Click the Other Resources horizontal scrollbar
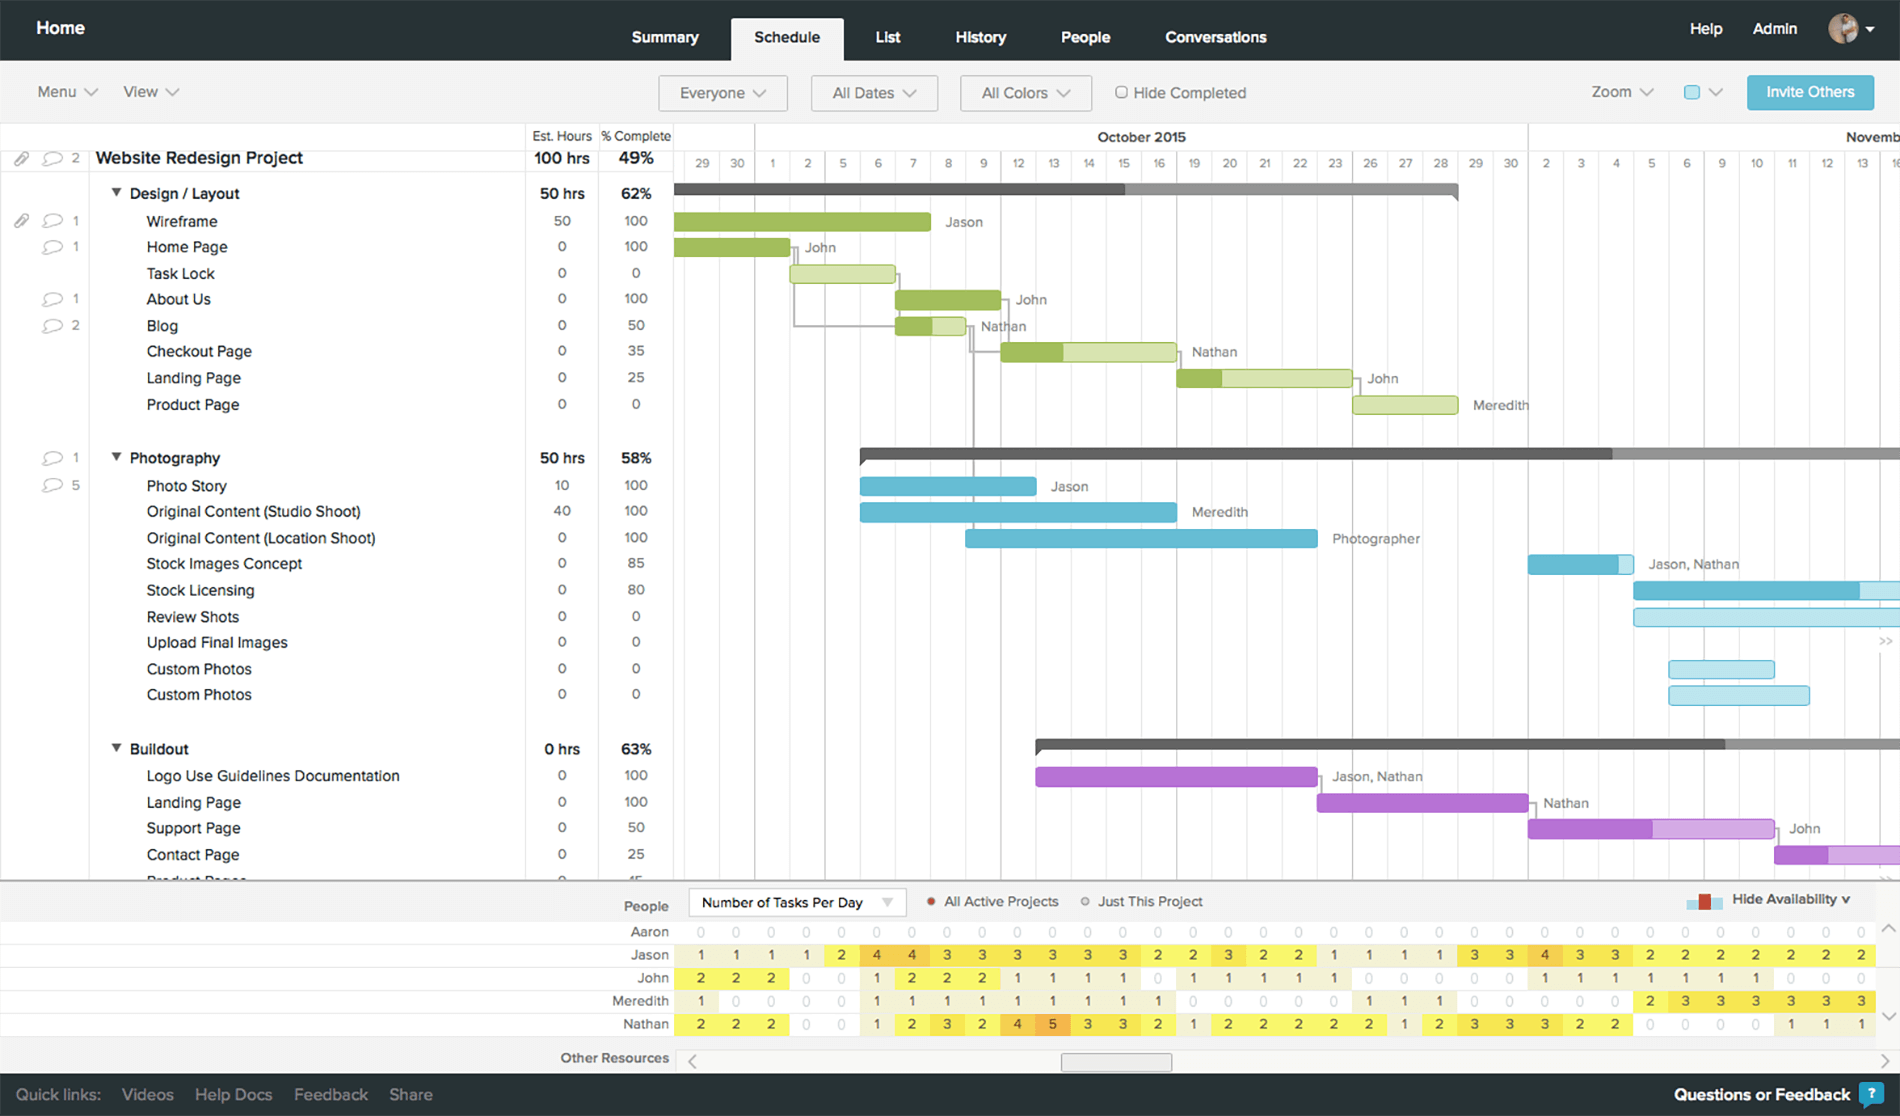This screenshot has width=1900, height=1116. click(x=1116, y=1062)
